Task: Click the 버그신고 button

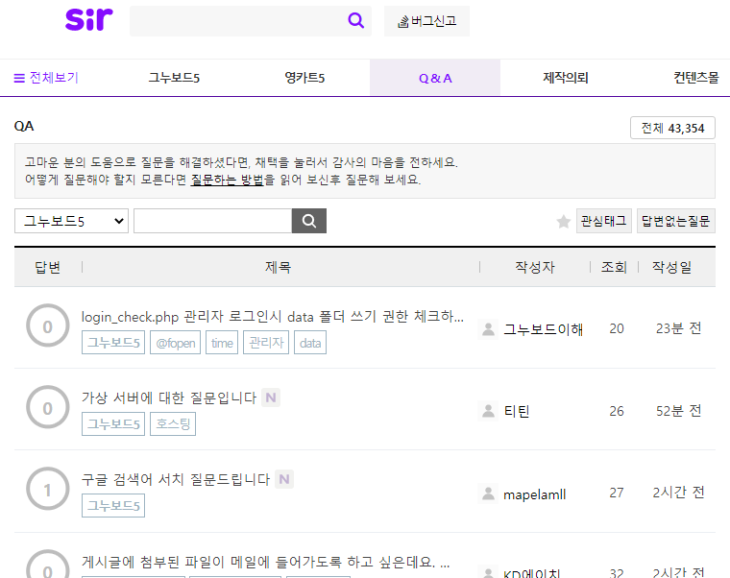Action: click(x=426, y=21)
